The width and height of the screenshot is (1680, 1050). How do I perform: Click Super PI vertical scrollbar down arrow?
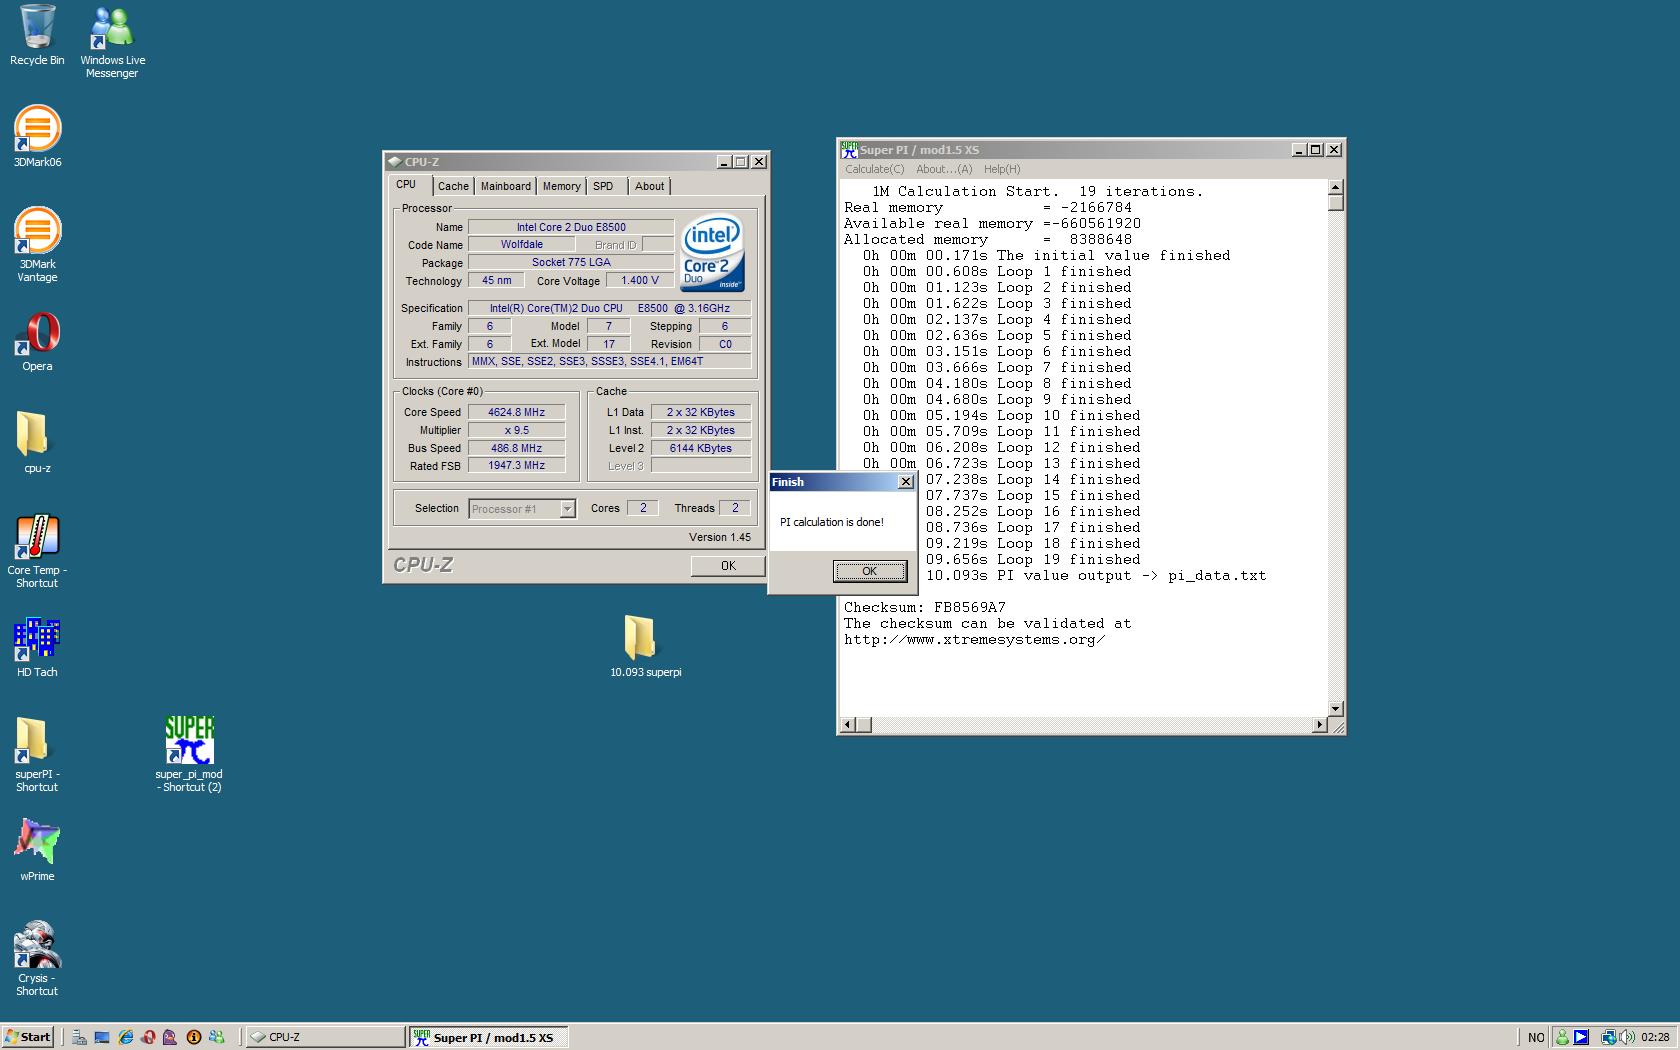tap(1335, 709)
